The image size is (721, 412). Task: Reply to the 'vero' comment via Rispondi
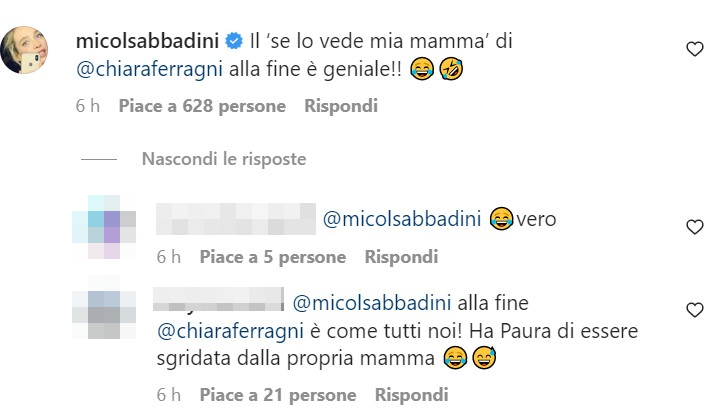coord(401,257)
